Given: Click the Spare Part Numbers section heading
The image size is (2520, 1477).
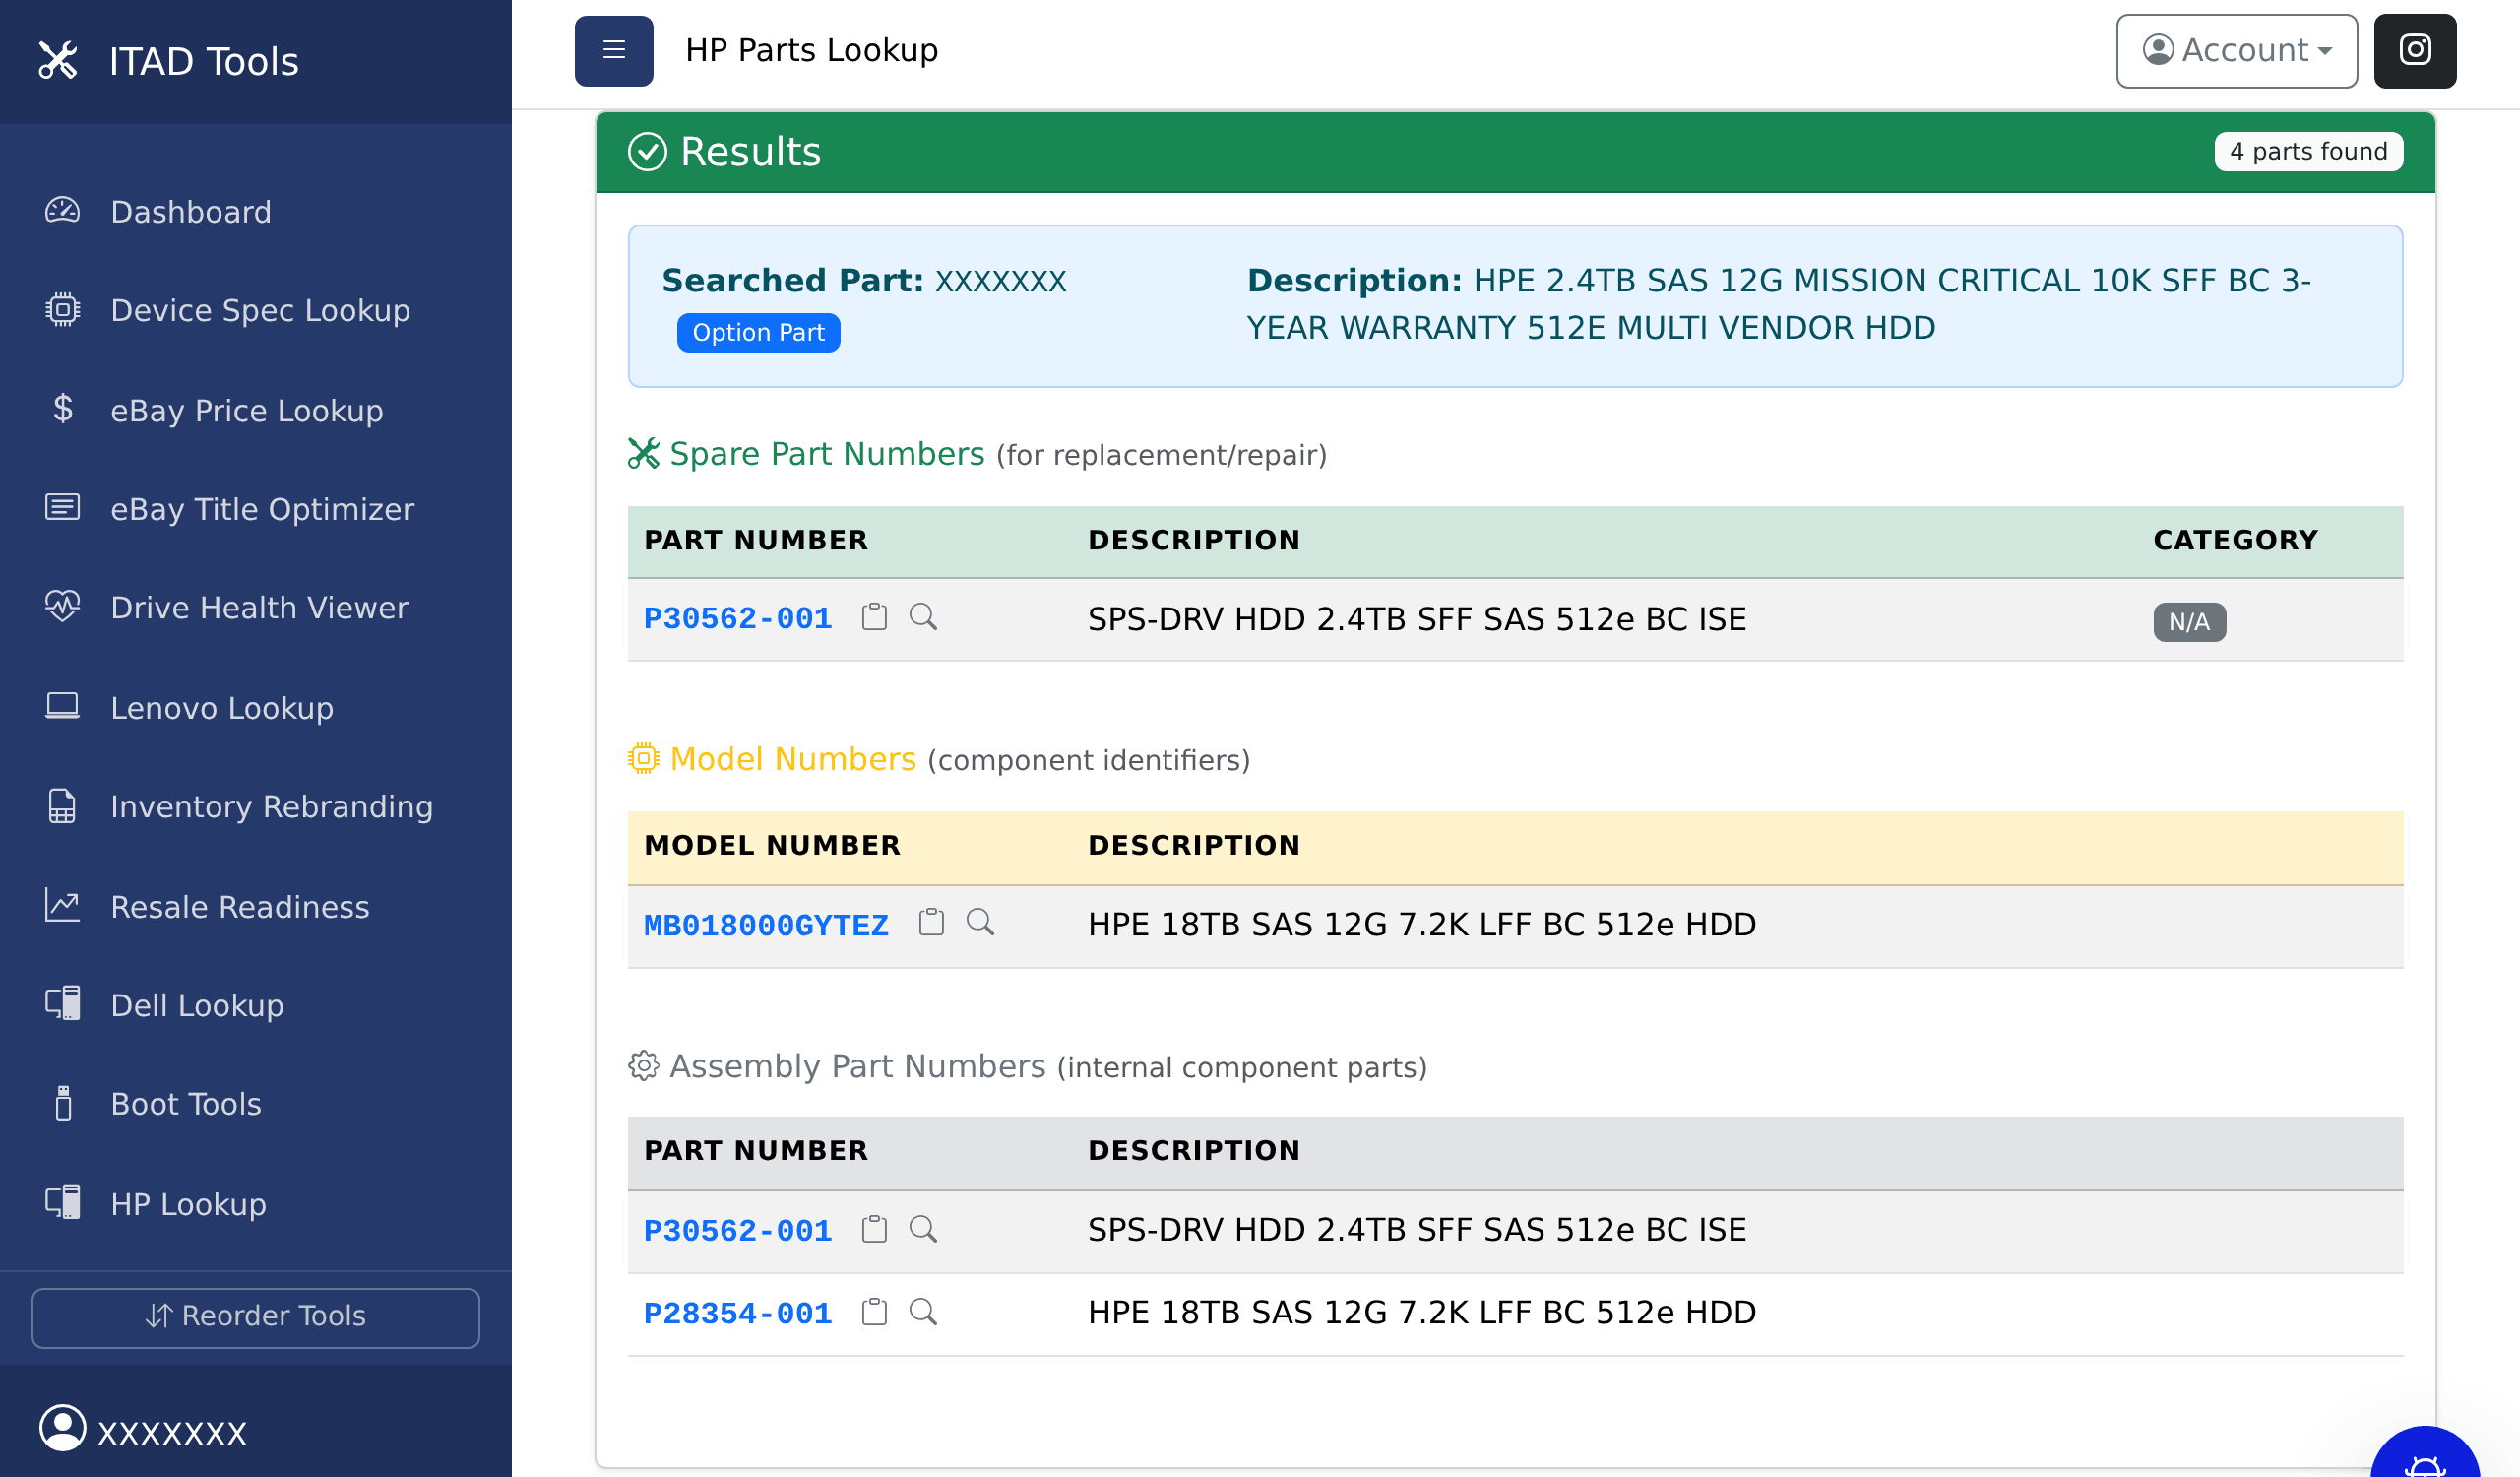Looking at the screenshot, I should [827, 454].
